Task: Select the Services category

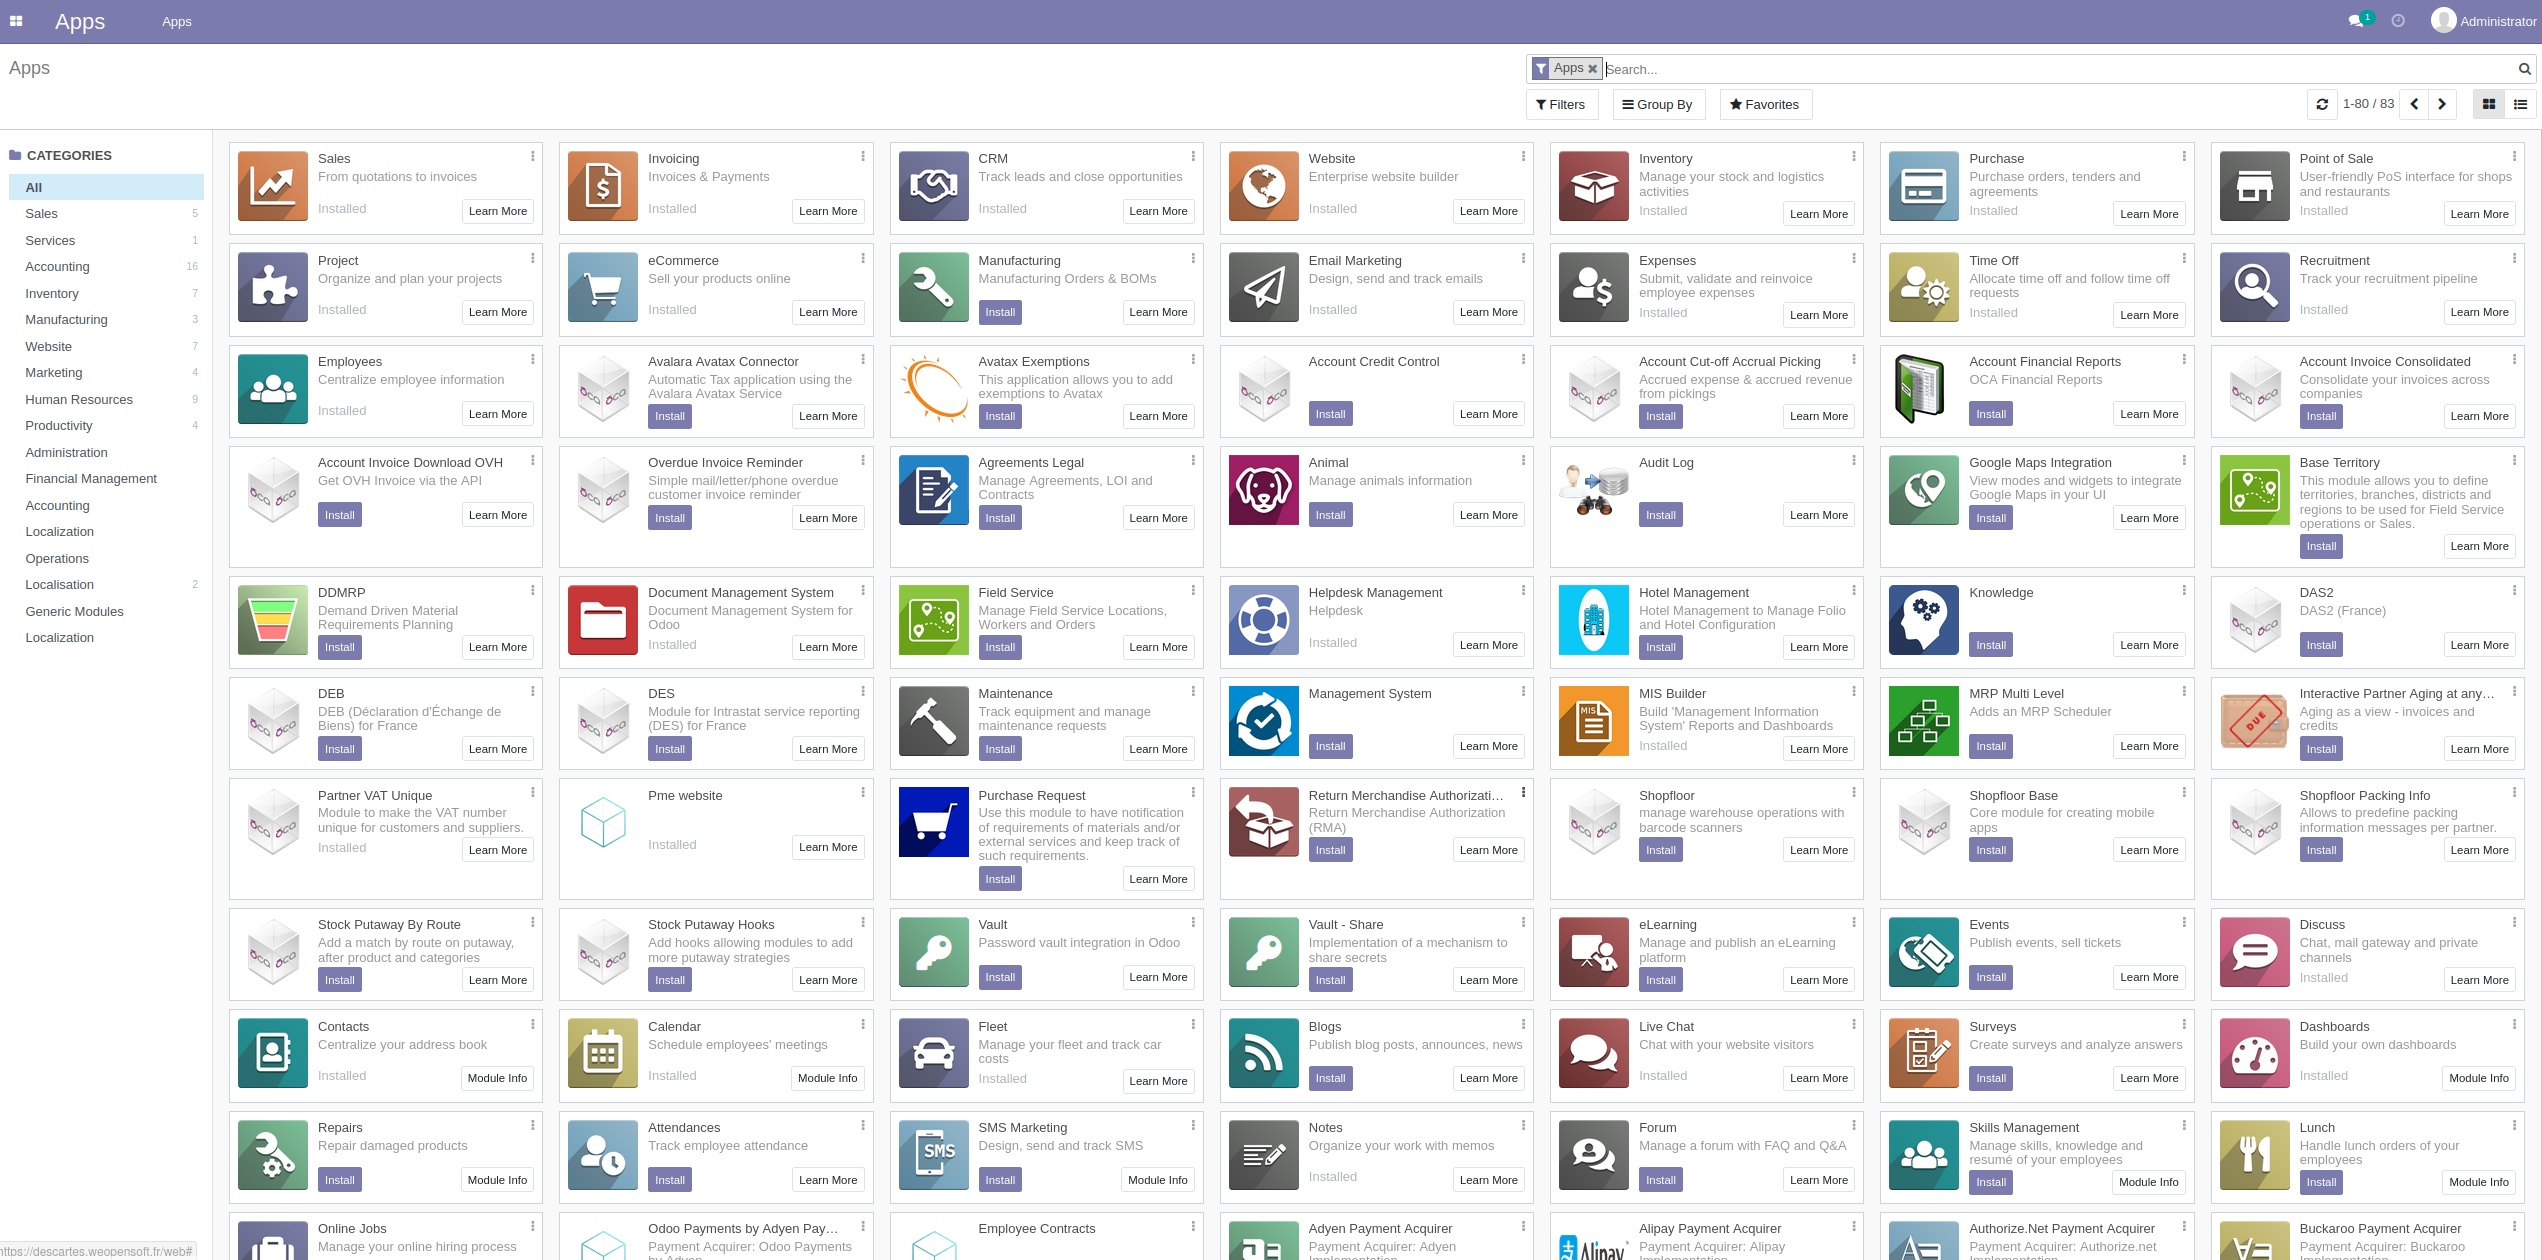Action: pos(106,240)
